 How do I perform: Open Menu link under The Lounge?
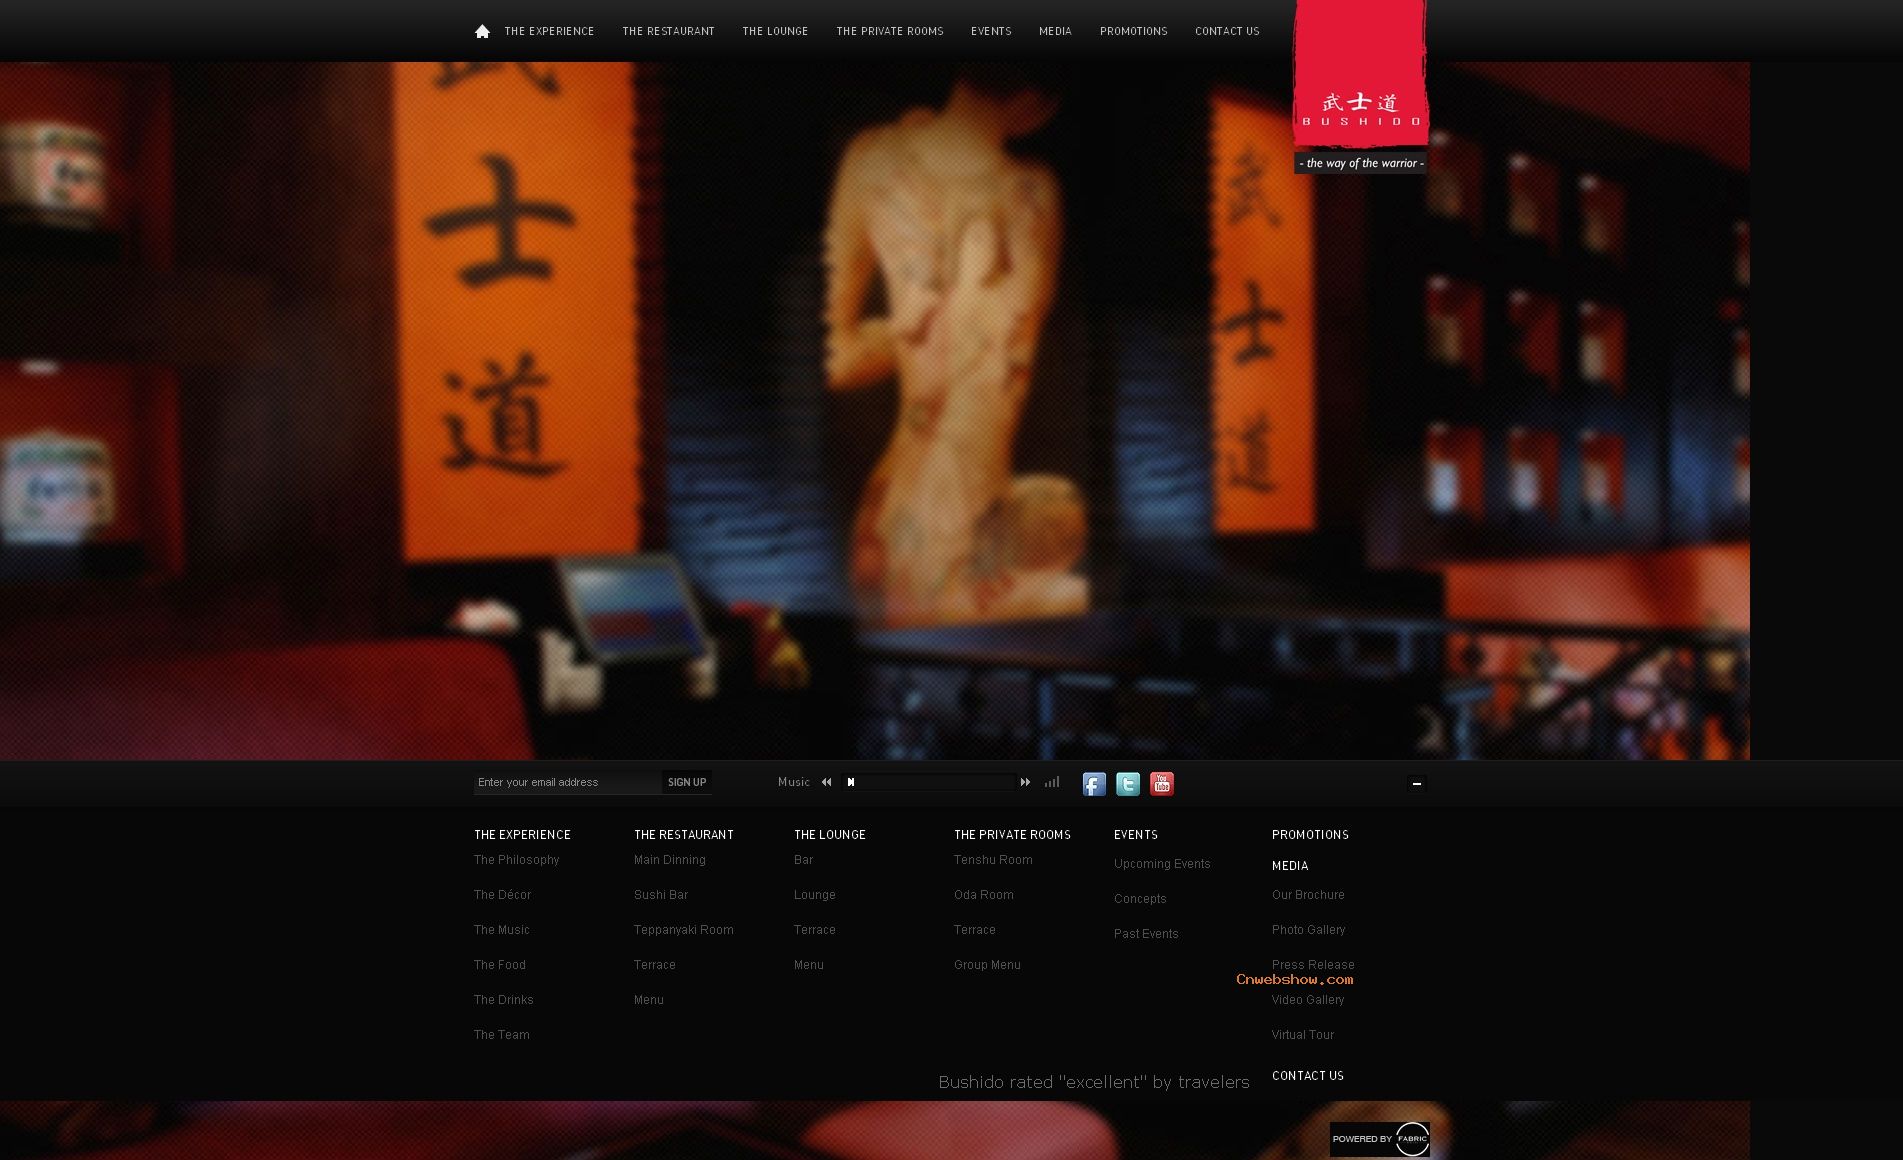(x=808, y=965)
